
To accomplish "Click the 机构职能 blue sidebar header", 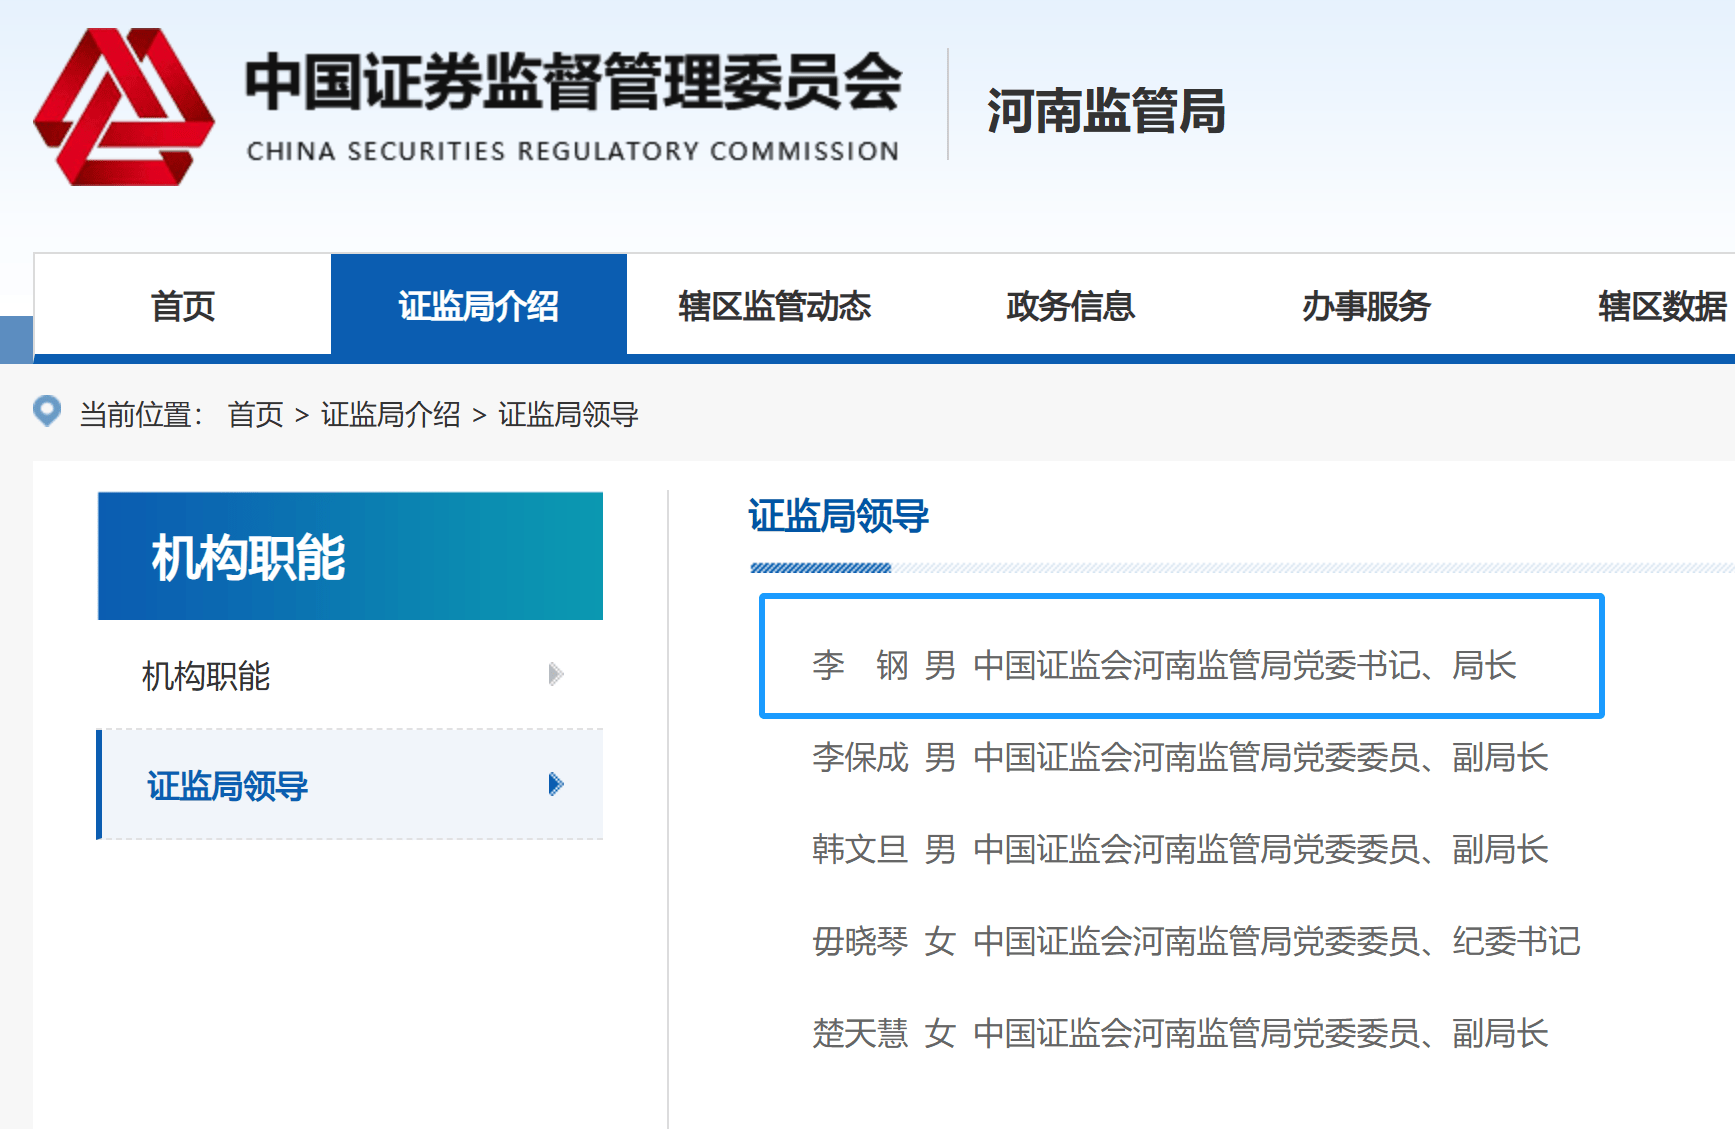I will 350,556.
